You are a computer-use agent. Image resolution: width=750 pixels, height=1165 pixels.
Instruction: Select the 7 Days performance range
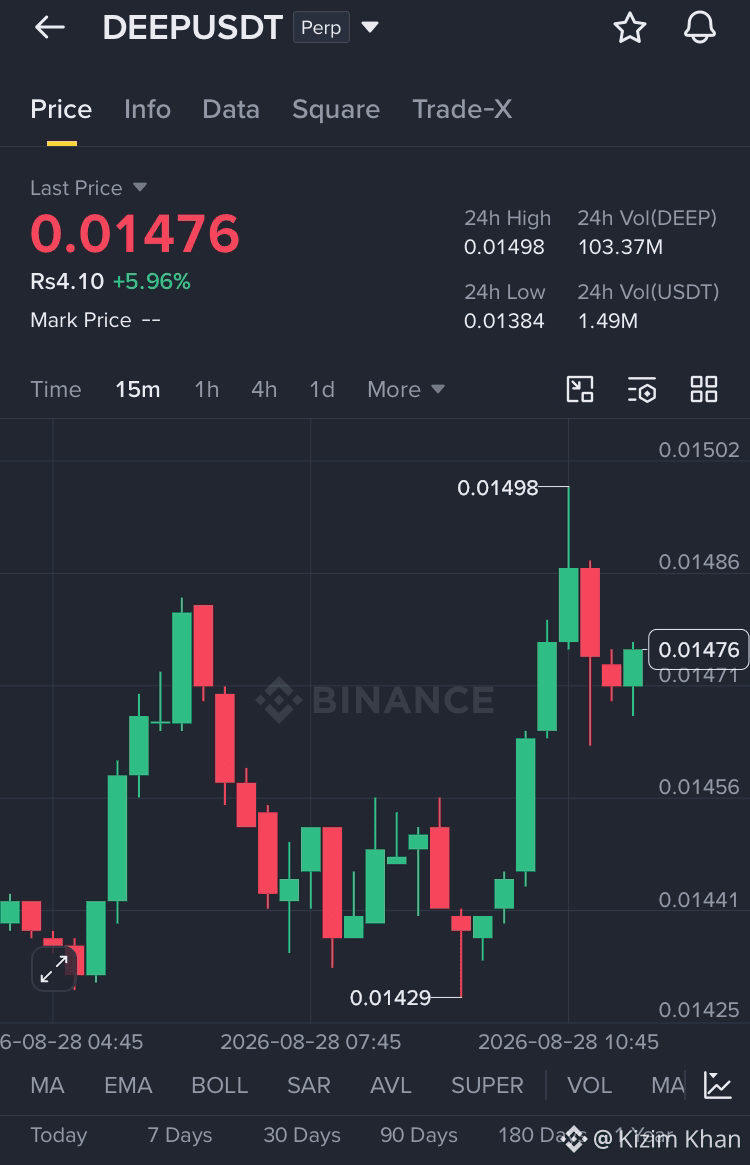(180, 1135)
